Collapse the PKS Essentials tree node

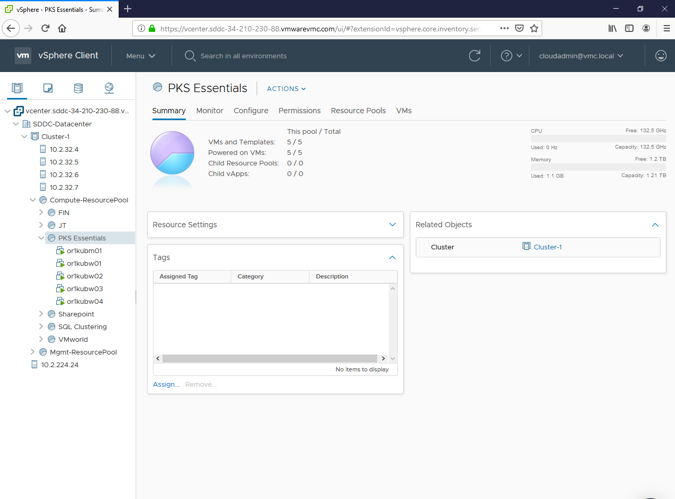pos(41,238)
